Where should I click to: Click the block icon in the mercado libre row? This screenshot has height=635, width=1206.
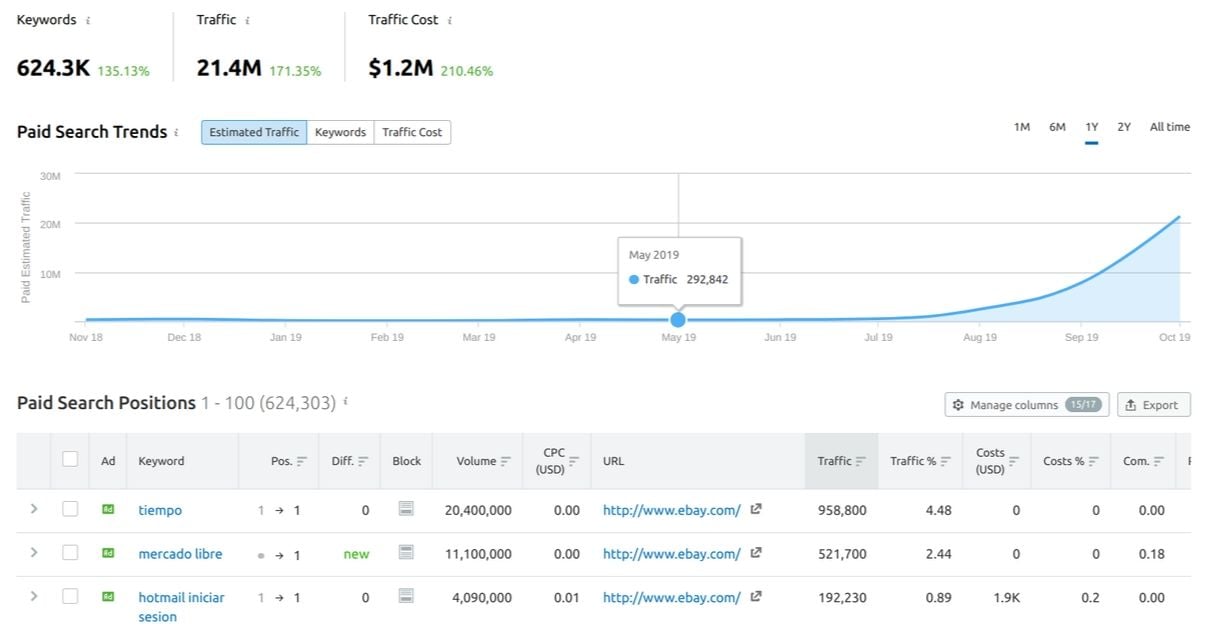[x=406, y=553]
